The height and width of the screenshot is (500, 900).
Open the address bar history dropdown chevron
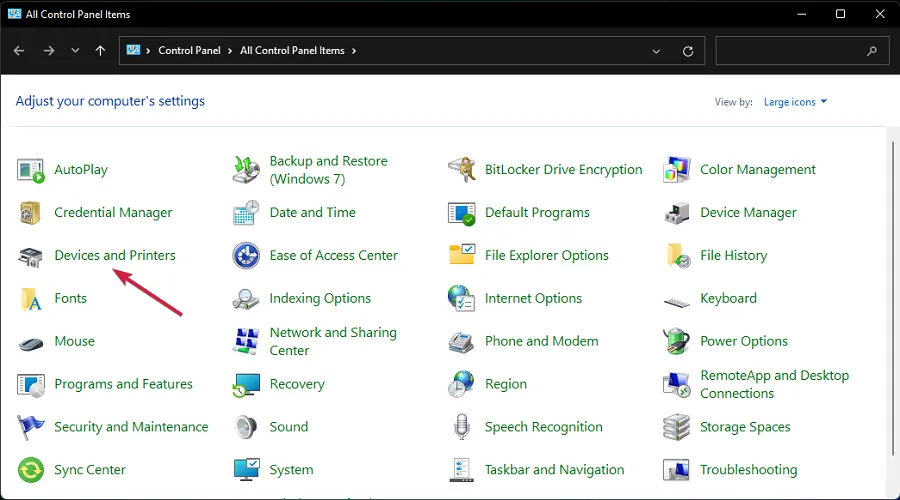tap(656, 51)
